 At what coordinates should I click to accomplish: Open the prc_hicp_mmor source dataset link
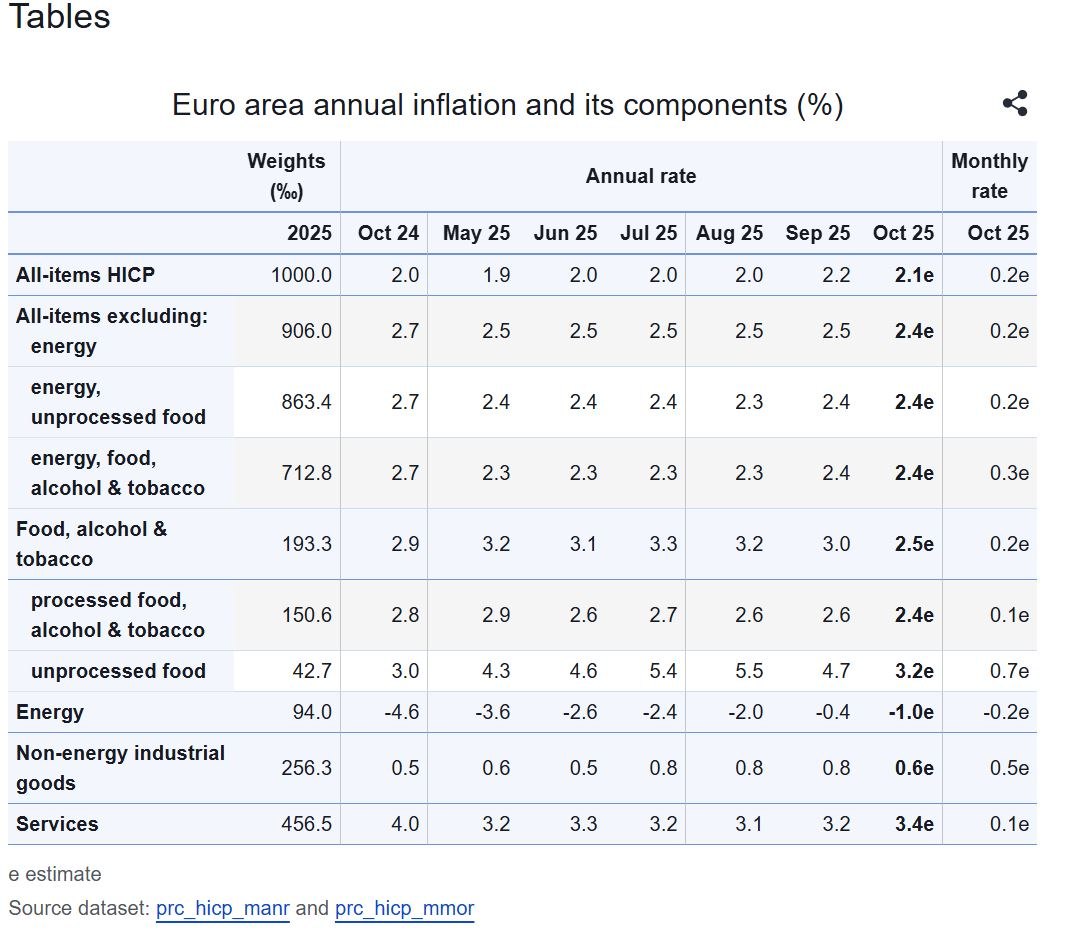click(x=404, y=909)
